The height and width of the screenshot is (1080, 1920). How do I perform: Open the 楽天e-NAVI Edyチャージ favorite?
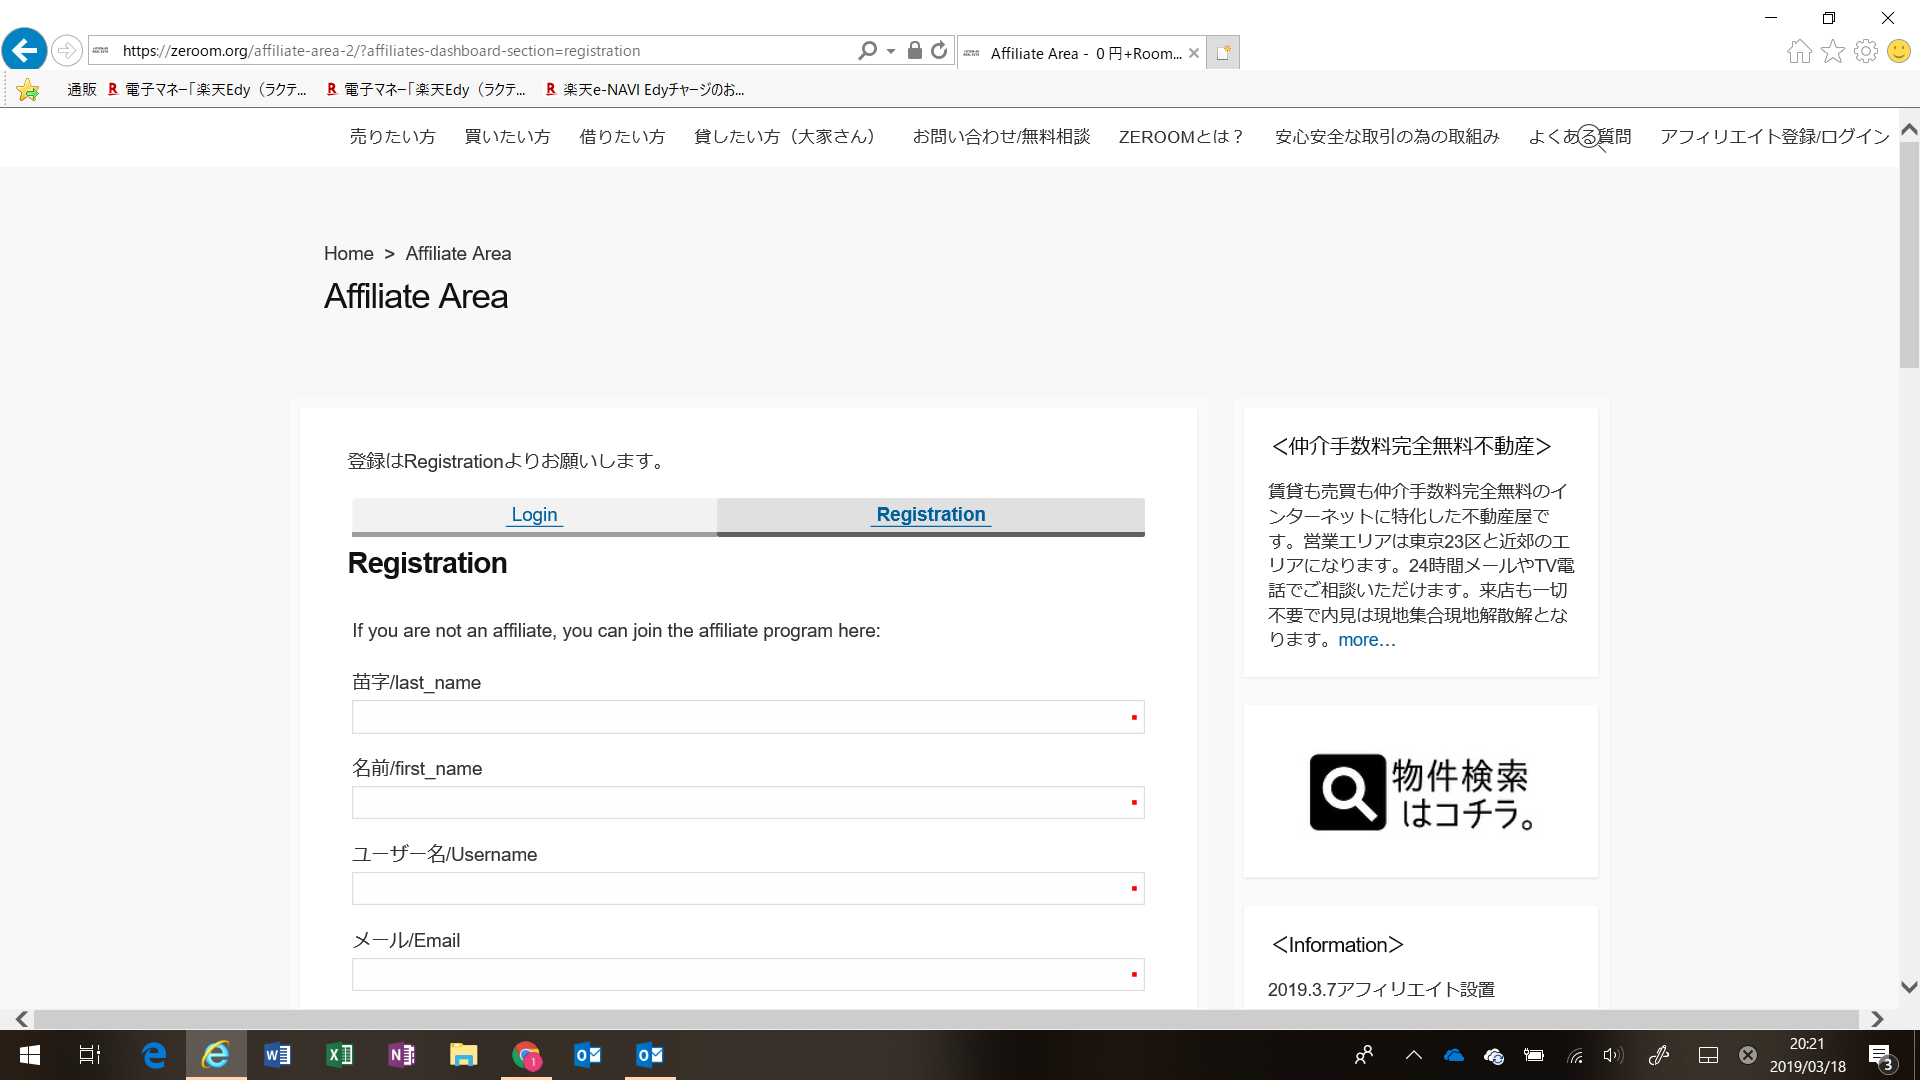[x=645, y=90]
